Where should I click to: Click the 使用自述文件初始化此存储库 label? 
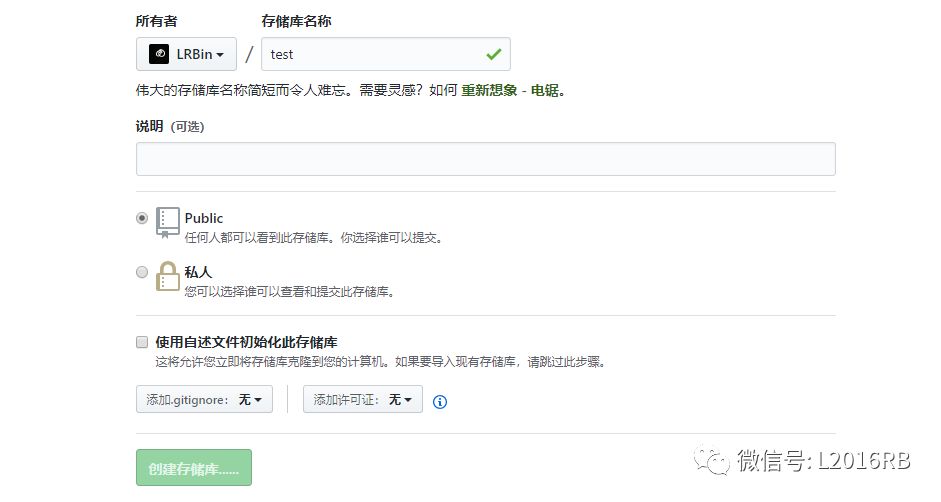pos(246,342)
